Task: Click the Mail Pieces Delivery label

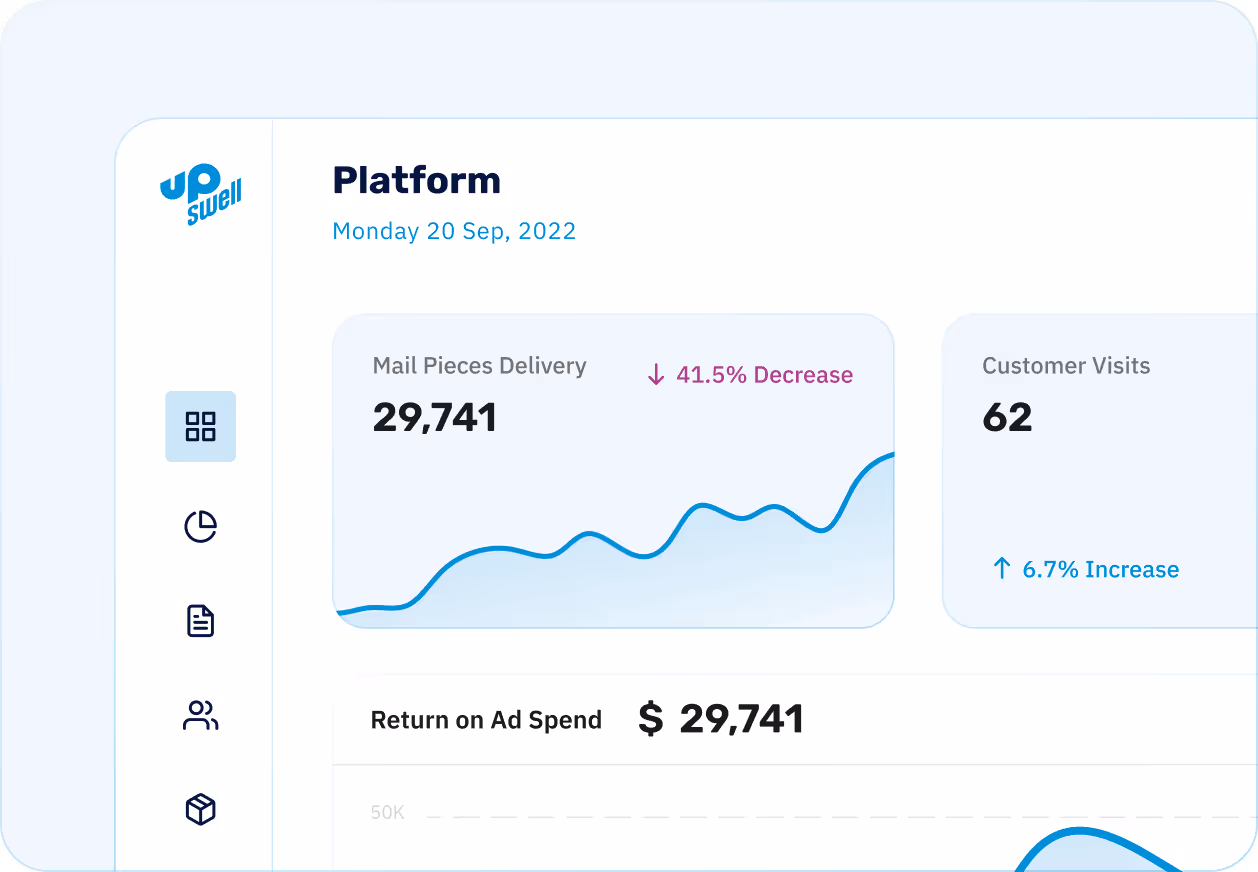Action: 480,366
